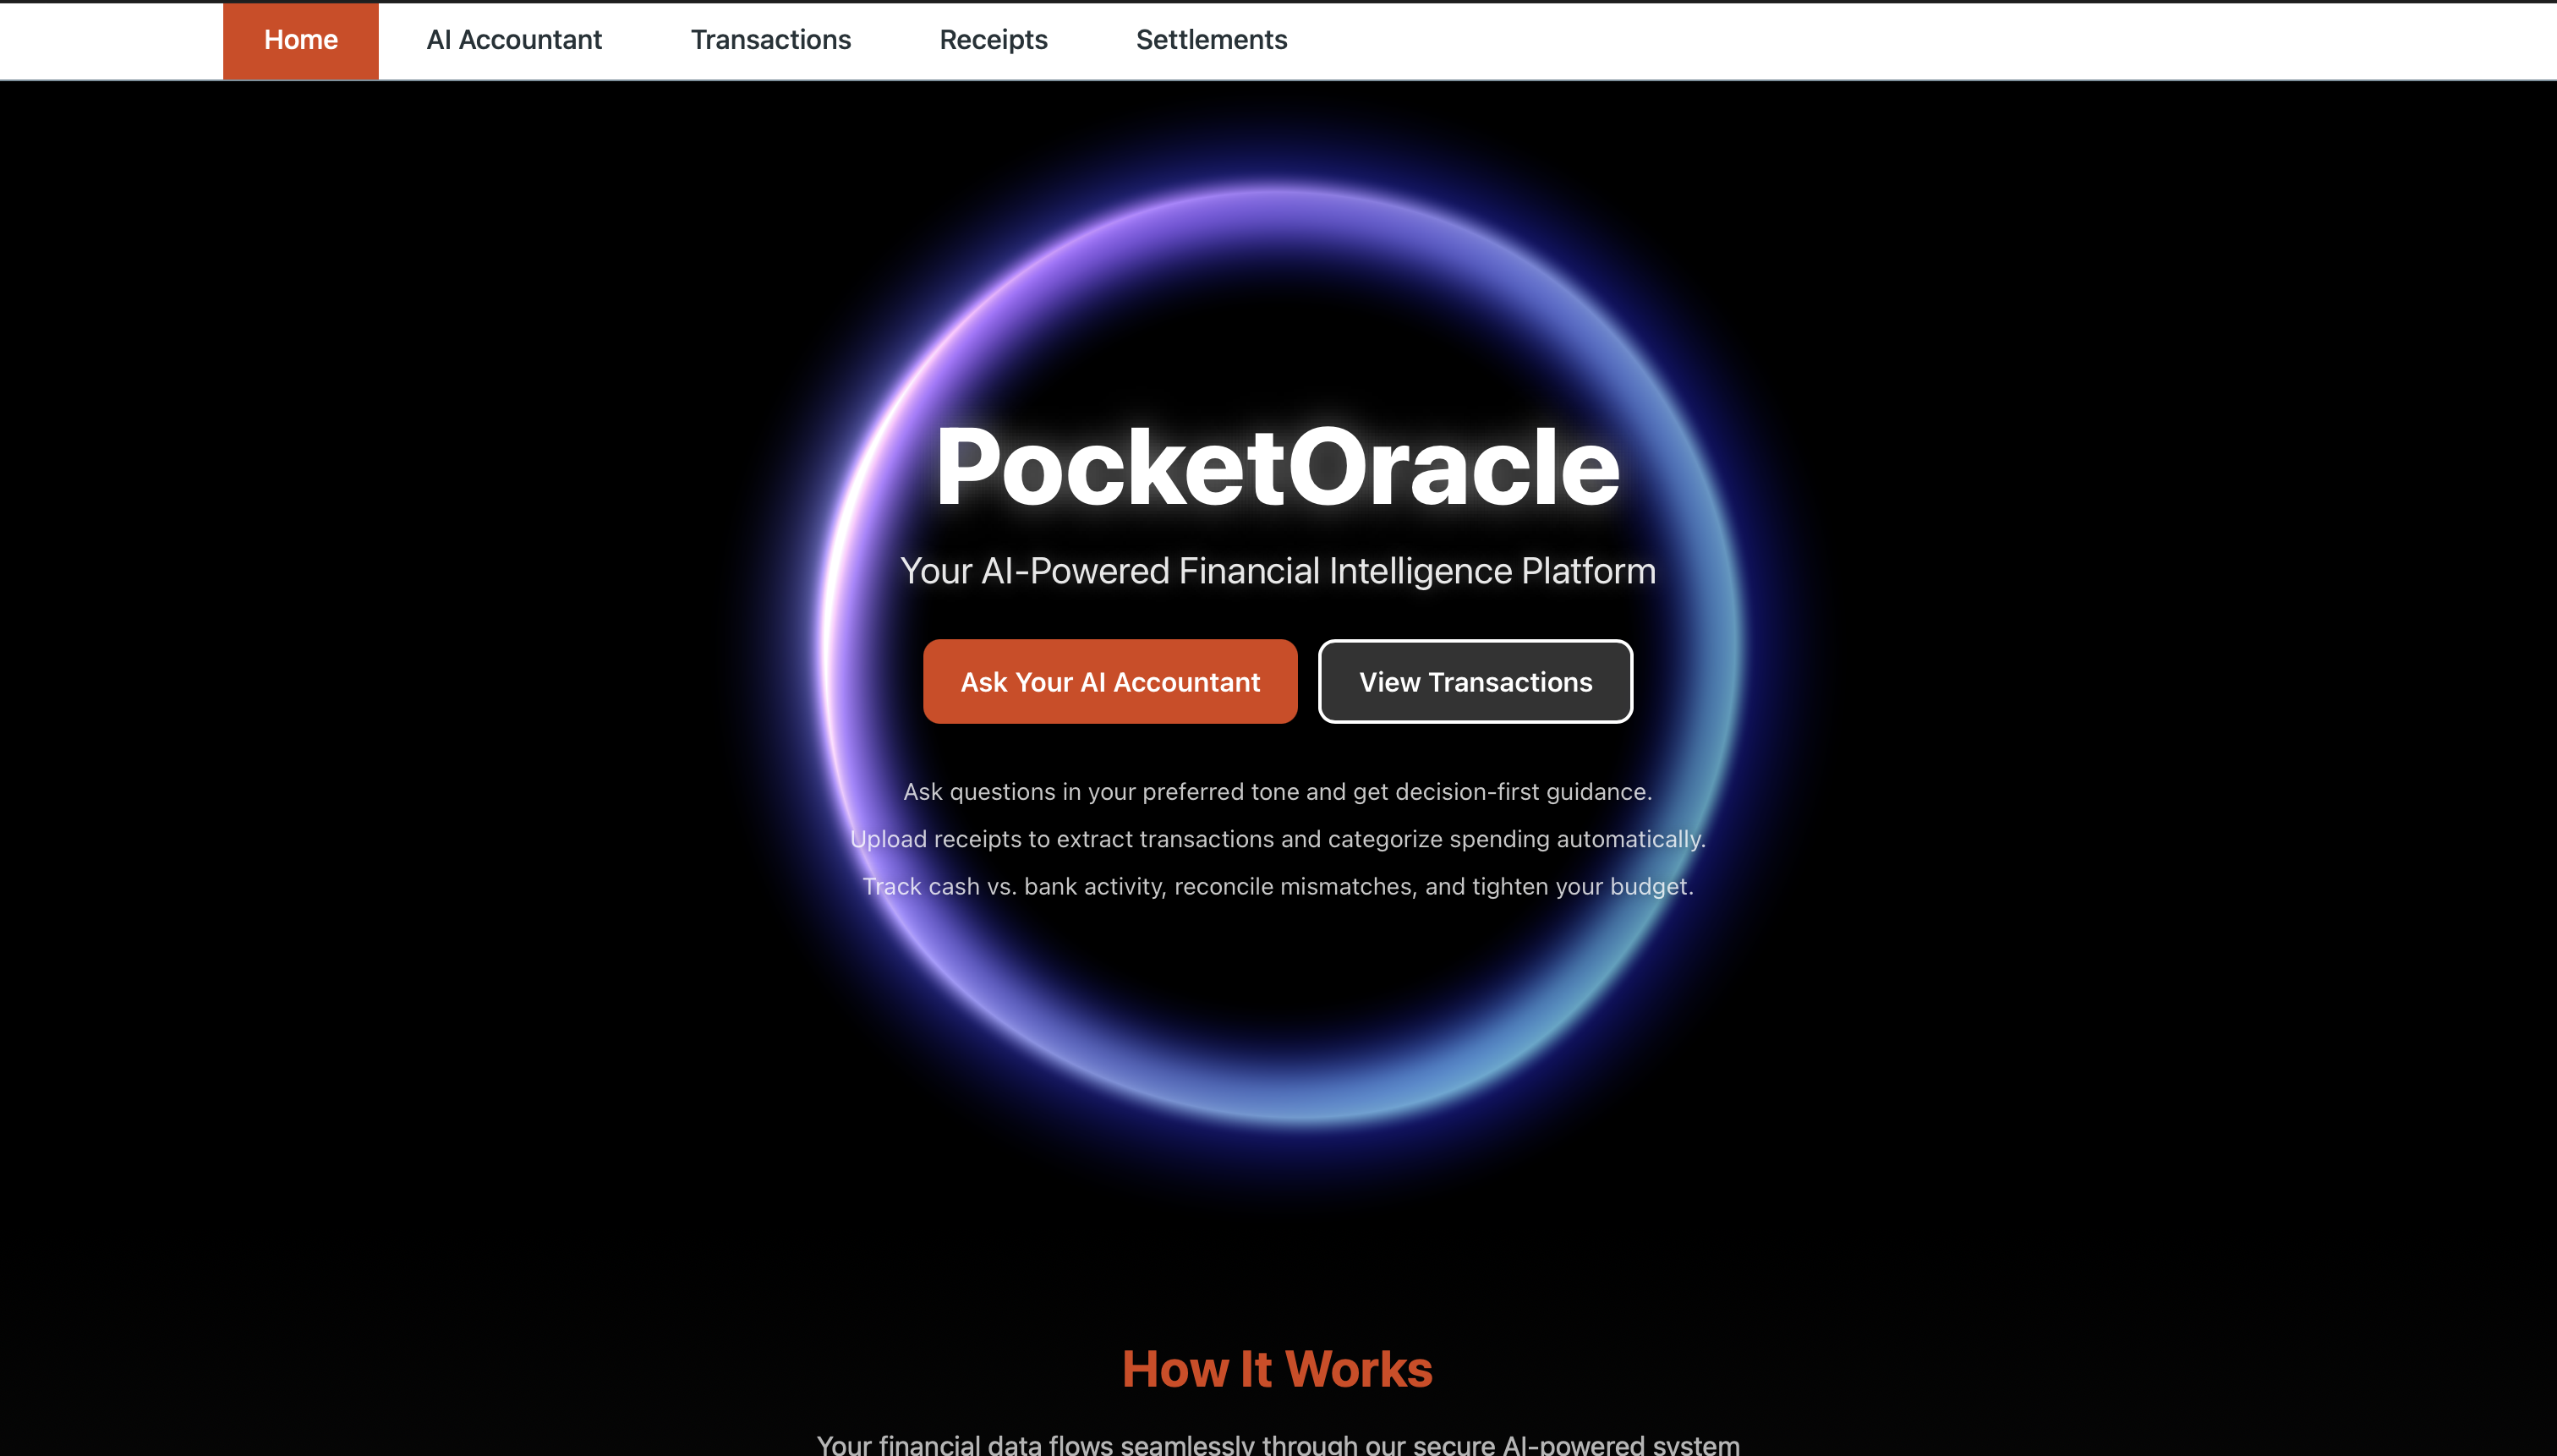This screenshot has width=2557, height=1456.
Task: Click the 'Track cash vs. bank activity' line
Action: coord(1277,887)
